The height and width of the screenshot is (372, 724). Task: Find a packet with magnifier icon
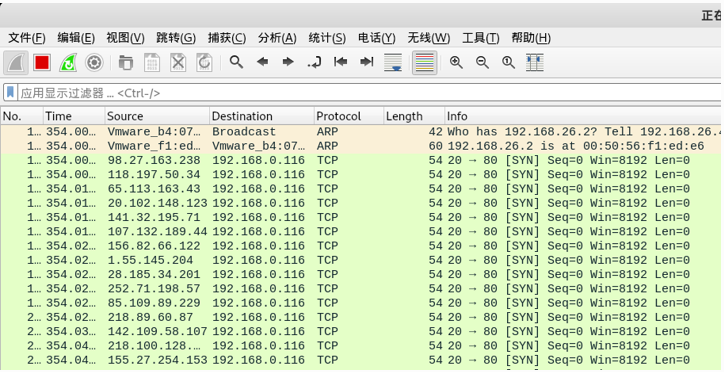236,62
